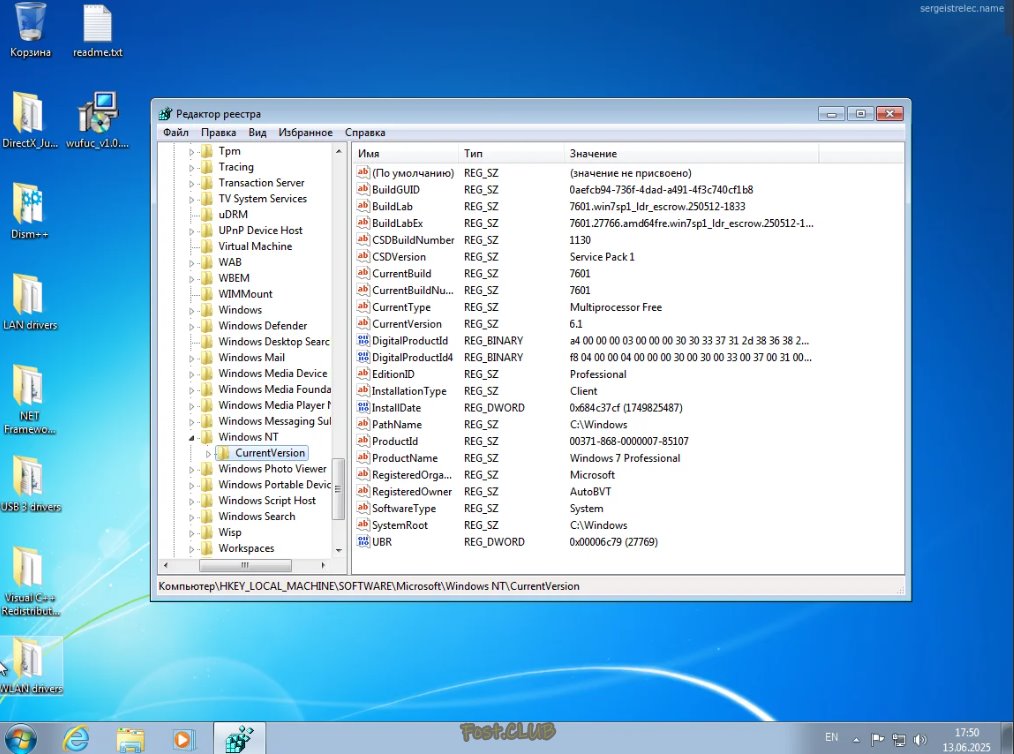Sort by the Имя column header
1014x754 pixels.
pos(406,154)
